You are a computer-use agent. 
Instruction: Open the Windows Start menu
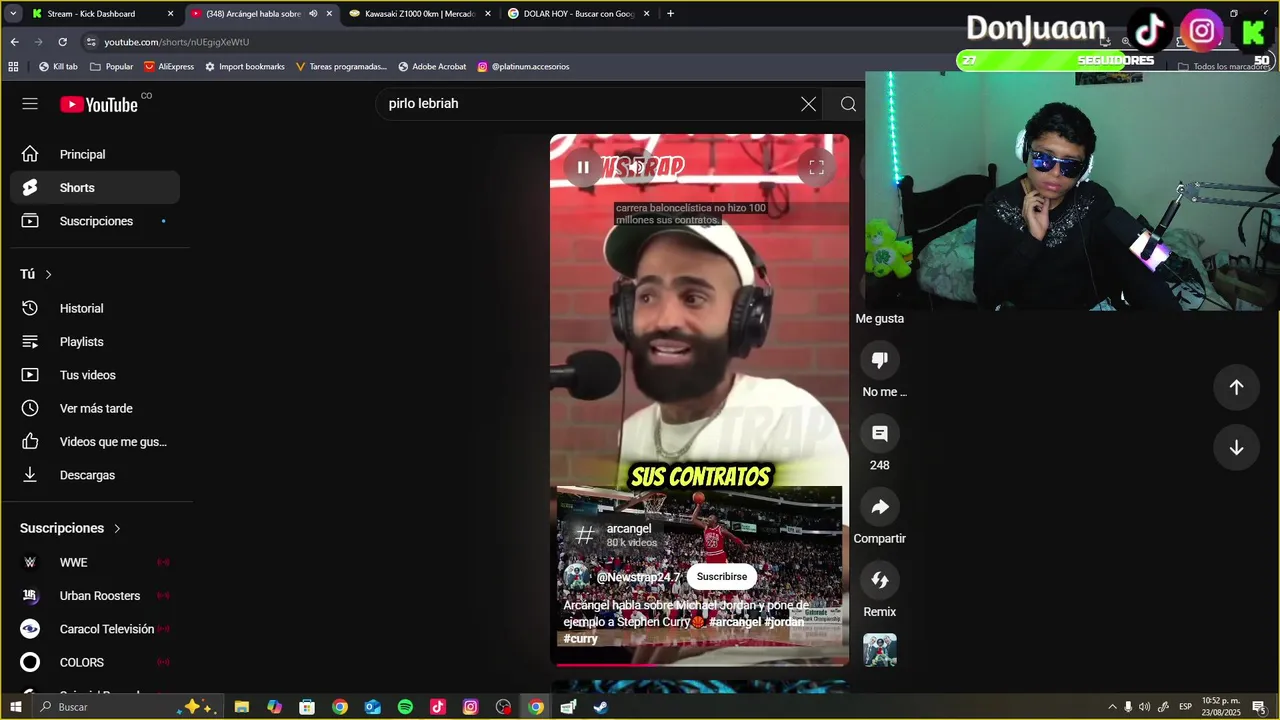click(16, 707)
